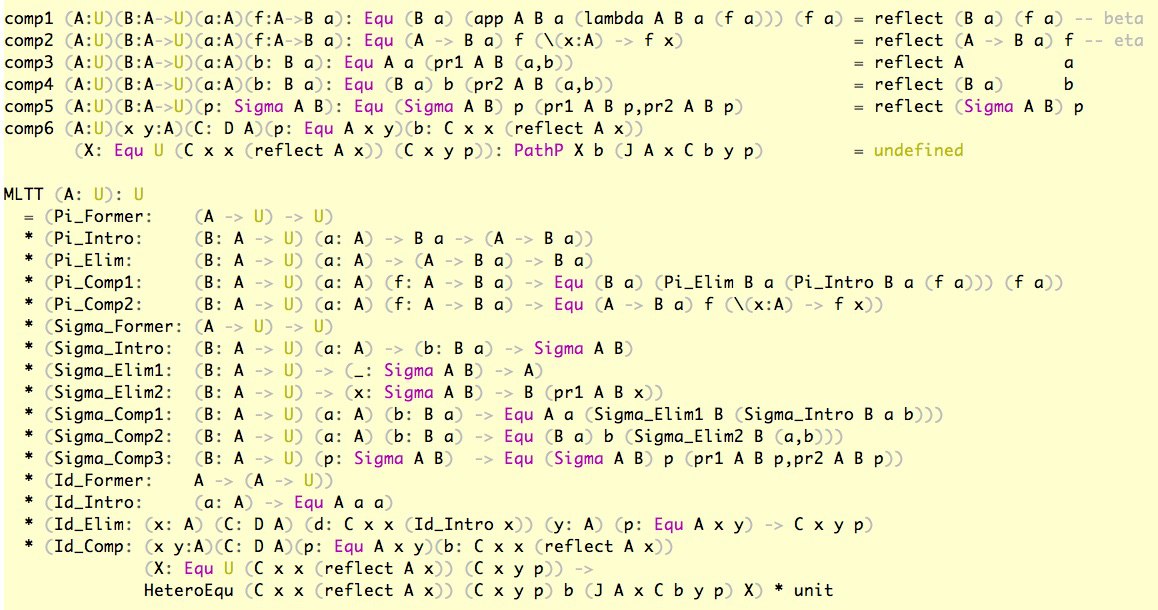Image resolution: width=1158 pixels, height=610 pixels.
Task: Click 'Id_Intro' inside the Id_Elim line
Action: click(x=453, y=525)
